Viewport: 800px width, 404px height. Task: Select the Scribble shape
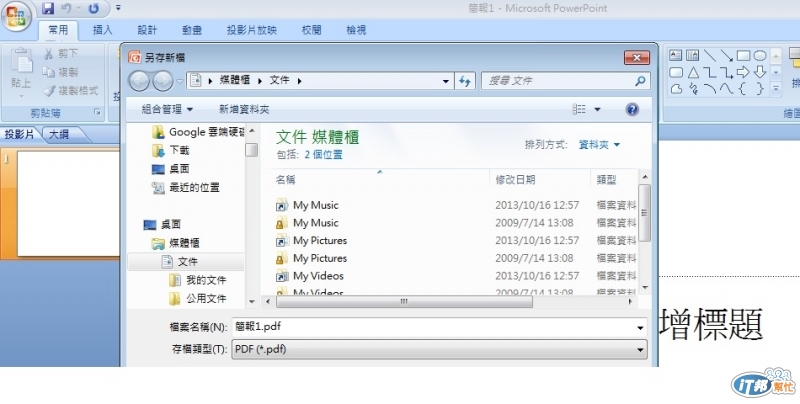[x=692, y=89]
